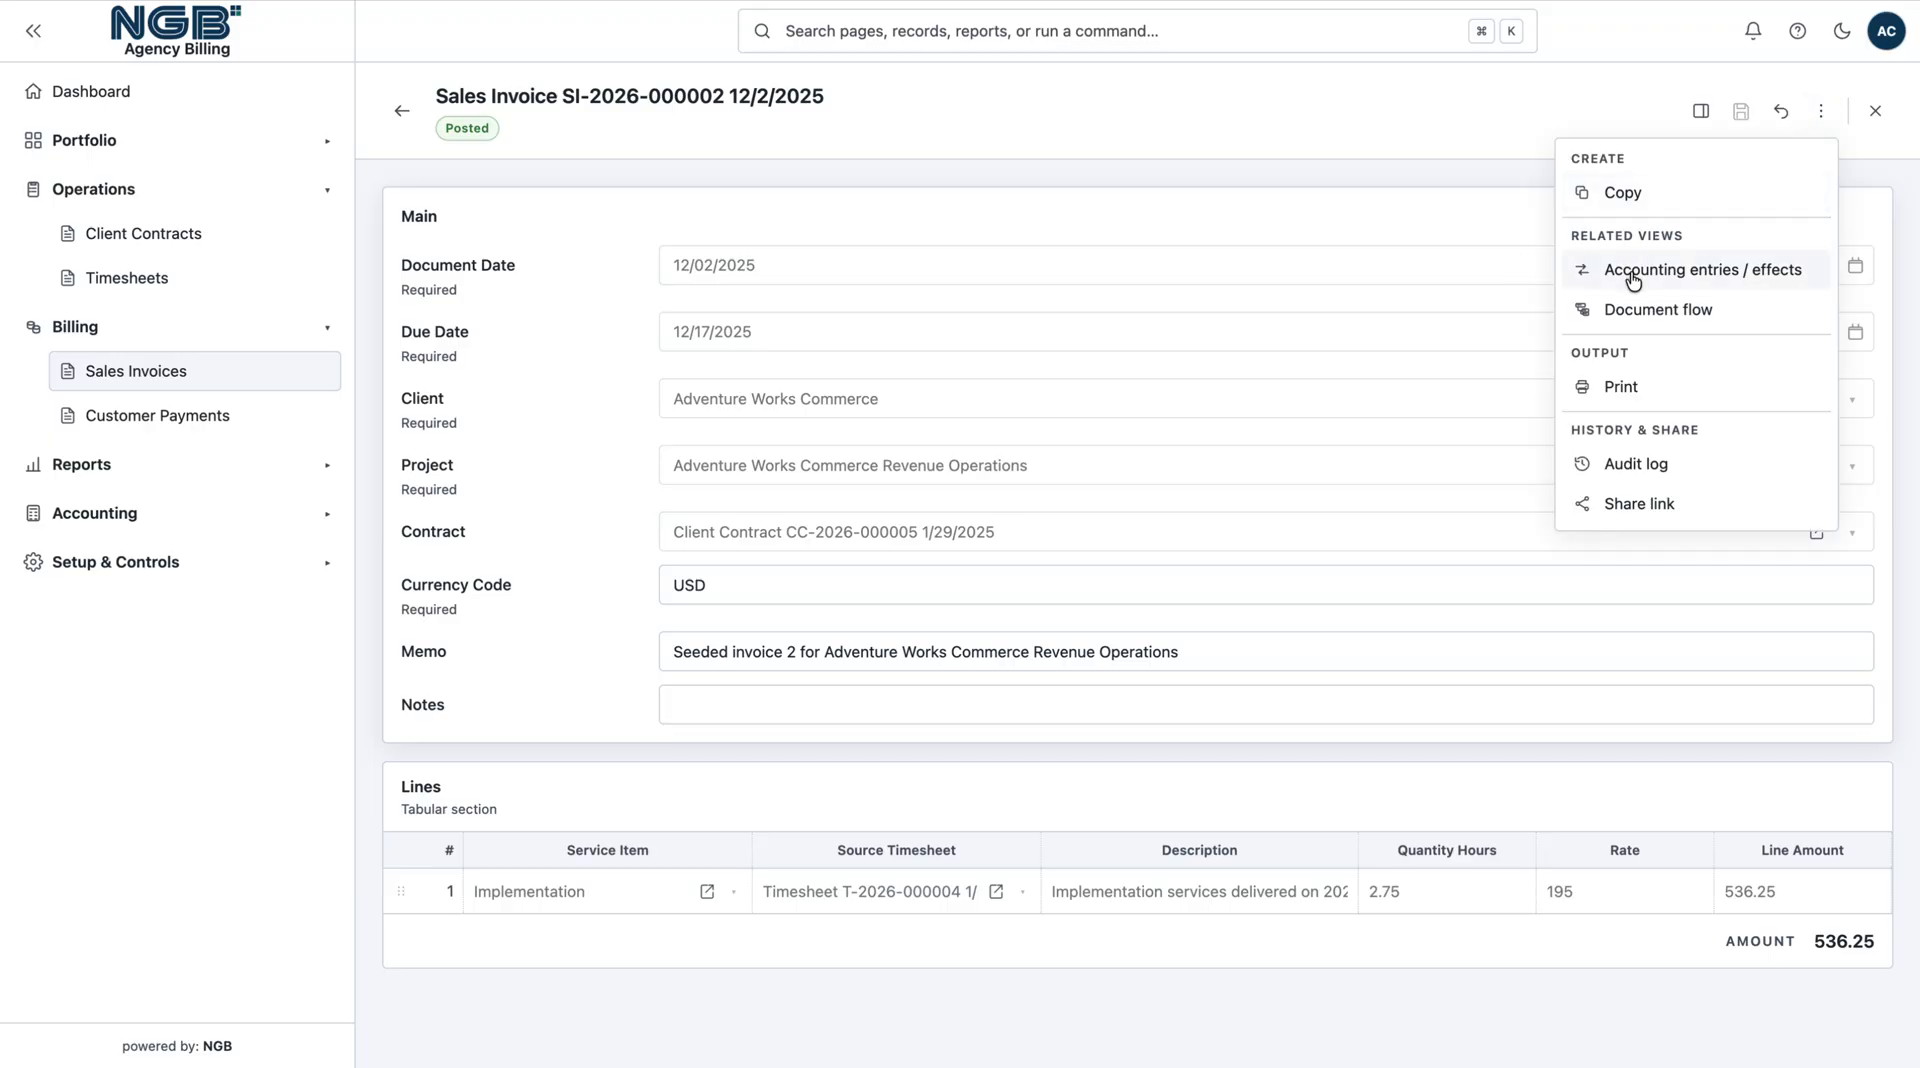Click the Service Item column header
The image size is (1920, 1068).
(x=607, y=851)
